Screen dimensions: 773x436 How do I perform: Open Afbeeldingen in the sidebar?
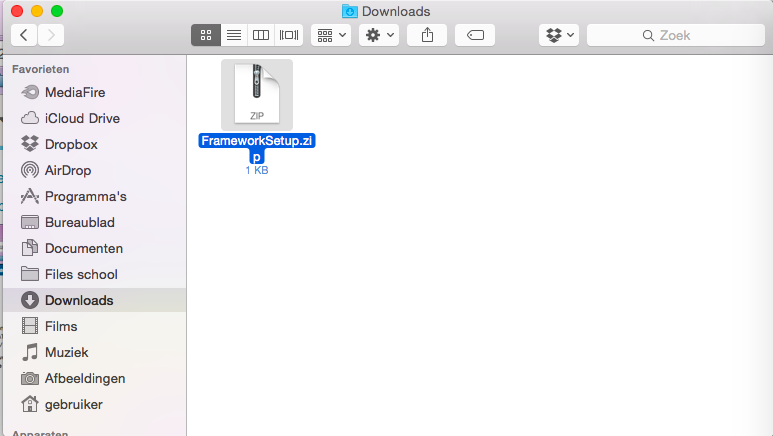[95, 378]
